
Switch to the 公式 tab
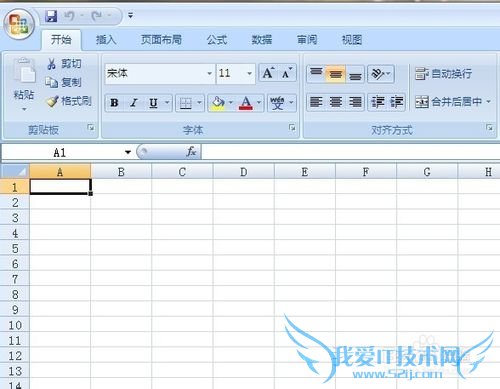pos(217,40)
